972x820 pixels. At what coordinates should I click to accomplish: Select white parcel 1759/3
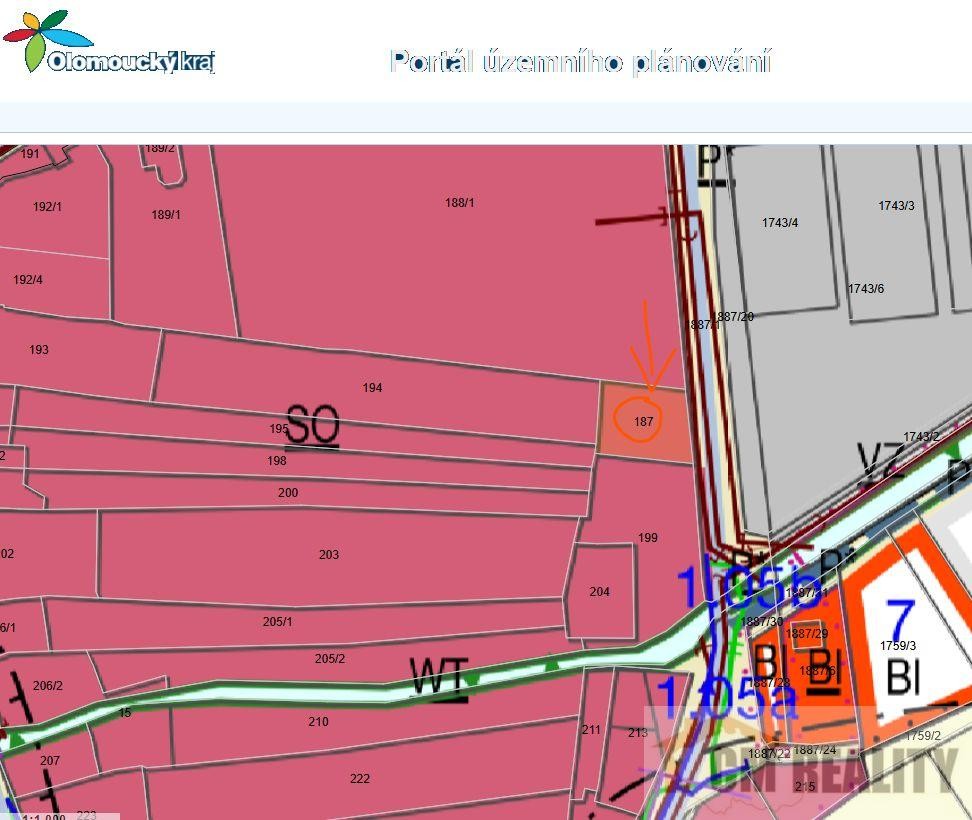click(x=898, y=646)
